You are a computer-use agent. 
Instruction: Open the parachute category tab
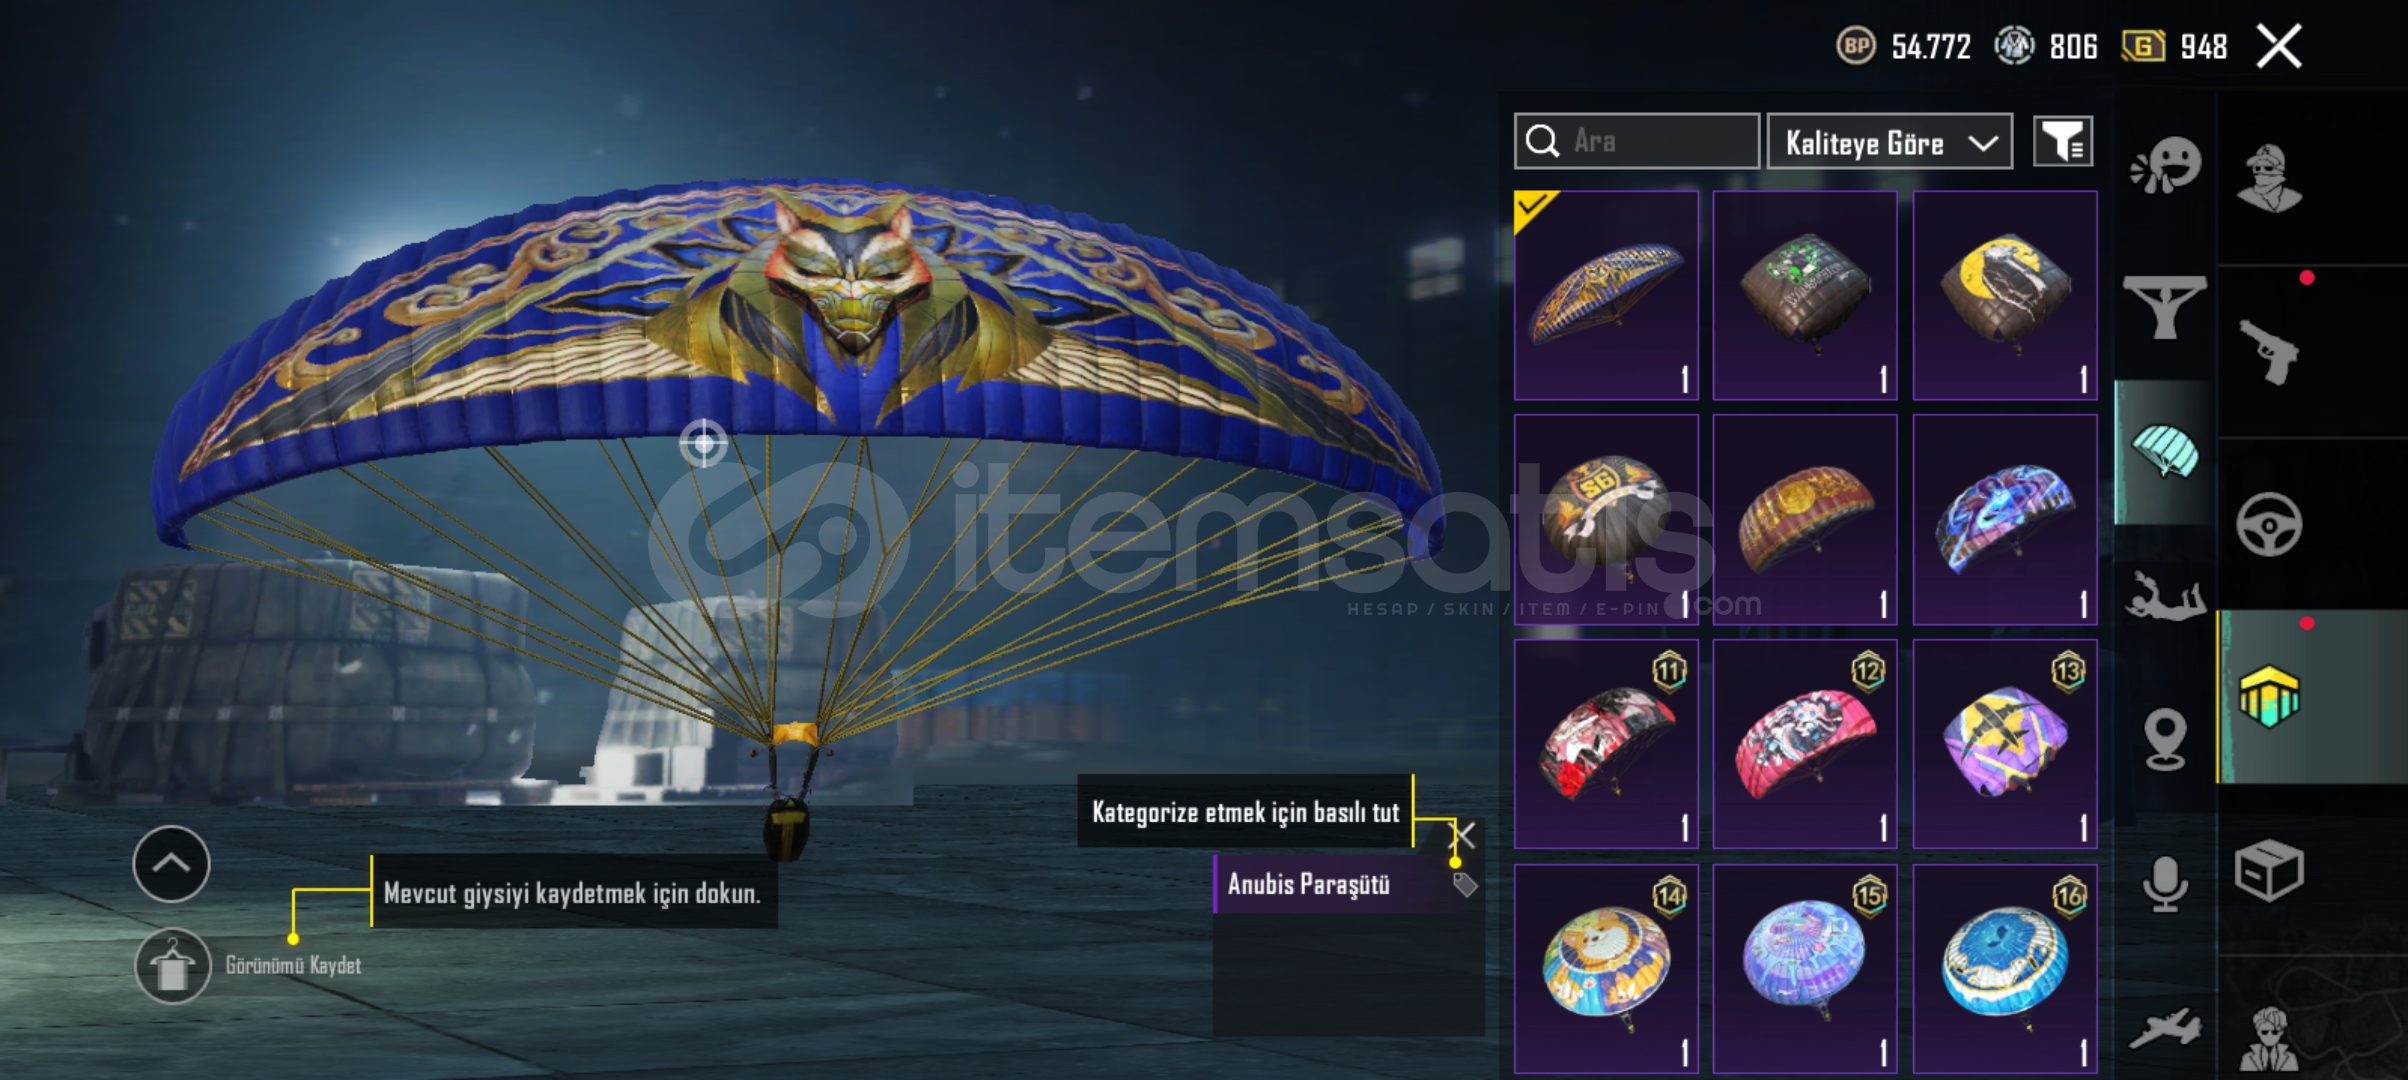[x=2164, y=451]
